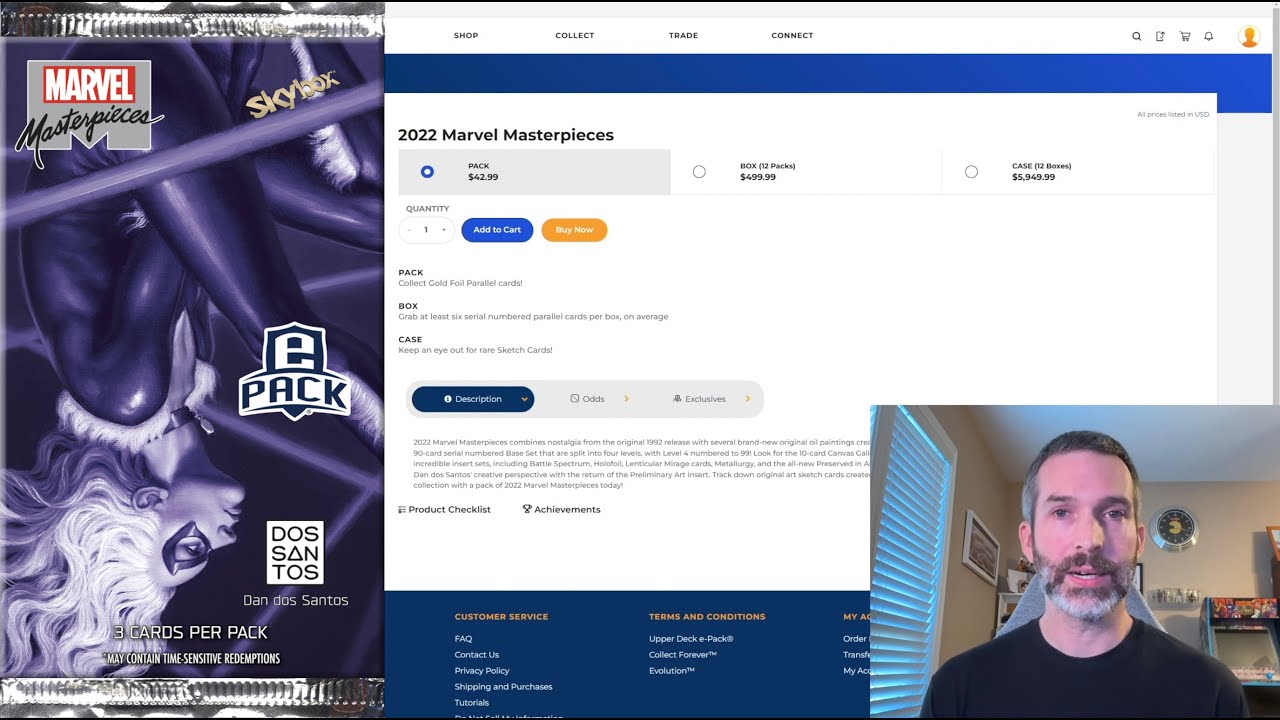The height and width of the screenshot is (720, 1280).
Task: Open the shopping cart icon
Action: pos(1185,36)
